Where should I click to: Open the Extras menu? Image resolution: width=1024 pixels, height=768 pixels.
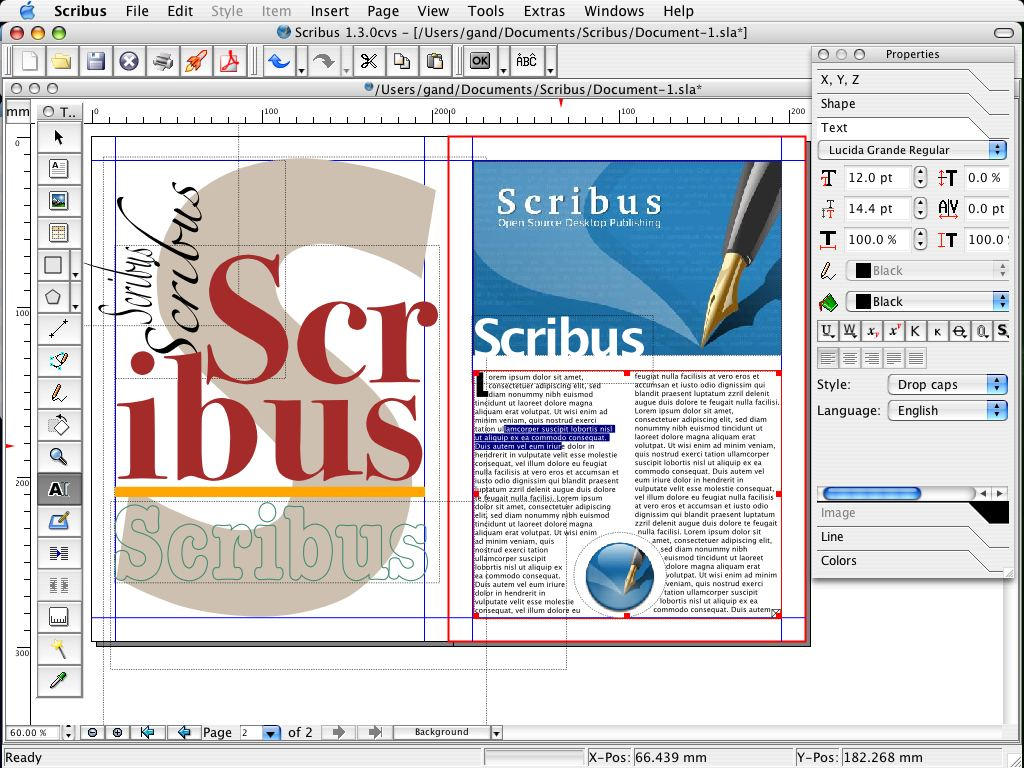click(544, 11)
